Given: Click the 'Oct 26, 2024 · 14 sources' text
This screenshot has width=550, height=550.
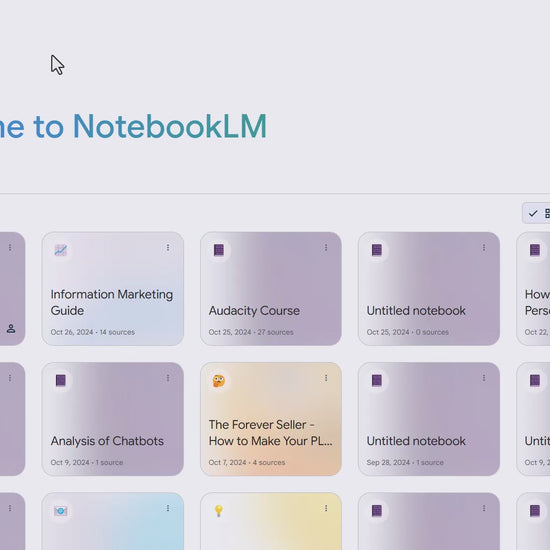Looking at the screenshot, I should (93, 332).
